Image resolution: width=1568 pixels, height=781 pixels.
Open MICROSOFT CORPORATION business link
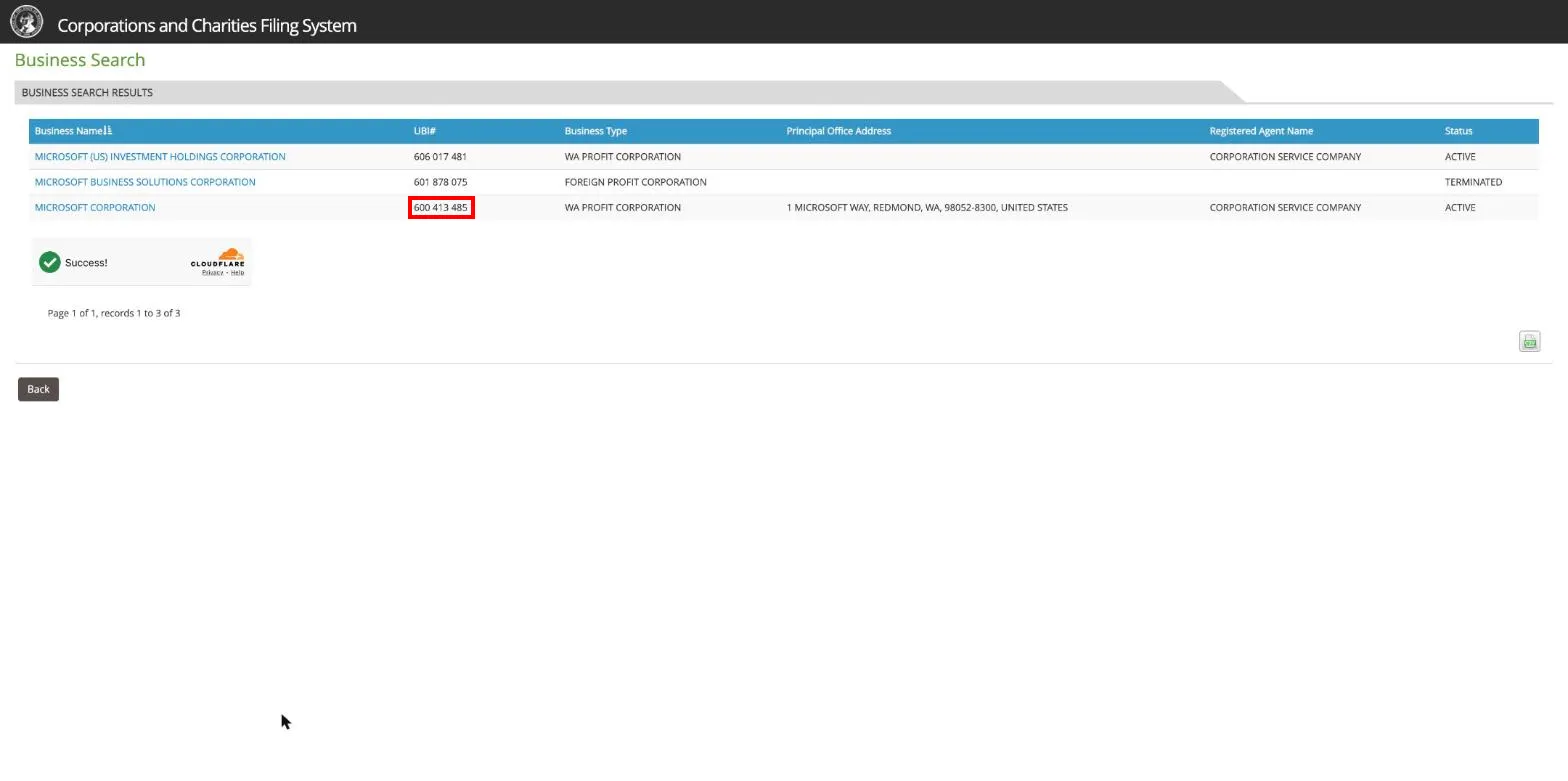pos(95,208)
